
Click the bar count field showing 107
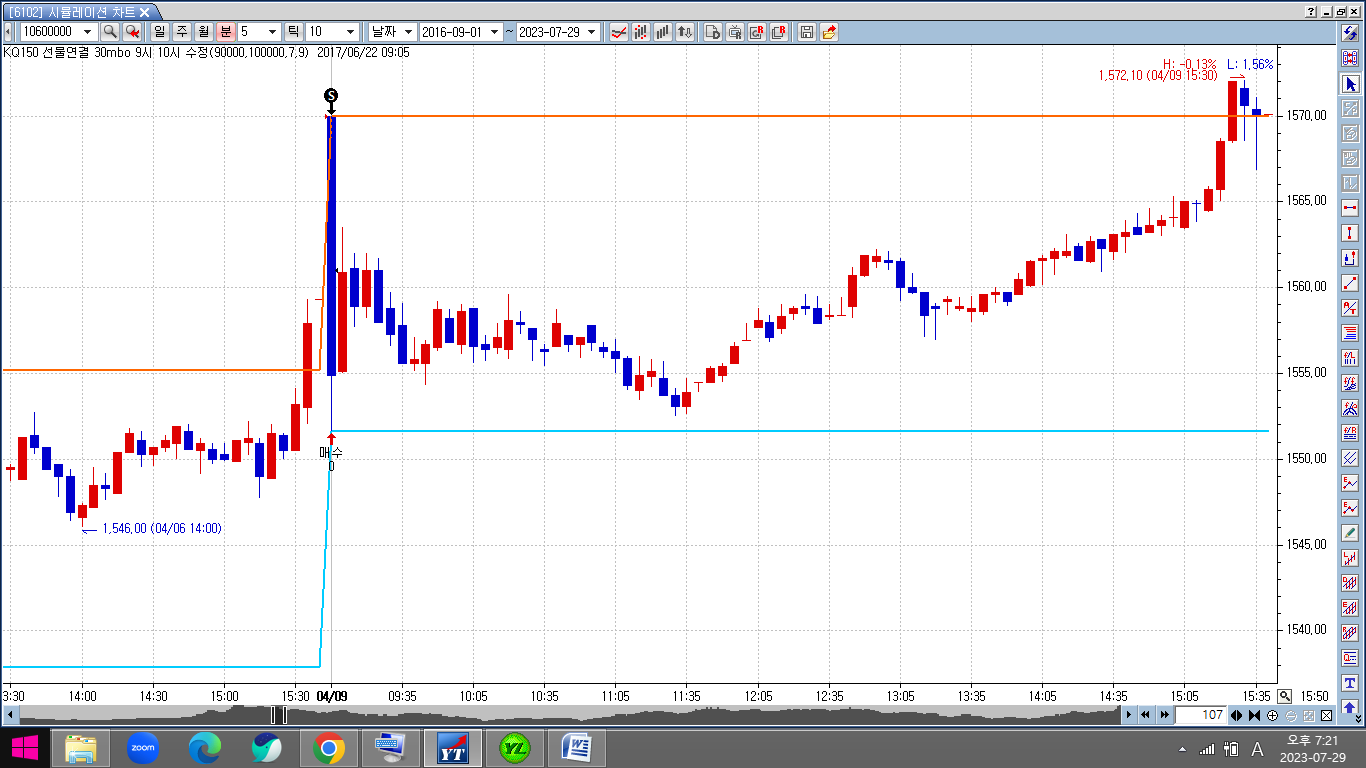(1200, 715)
